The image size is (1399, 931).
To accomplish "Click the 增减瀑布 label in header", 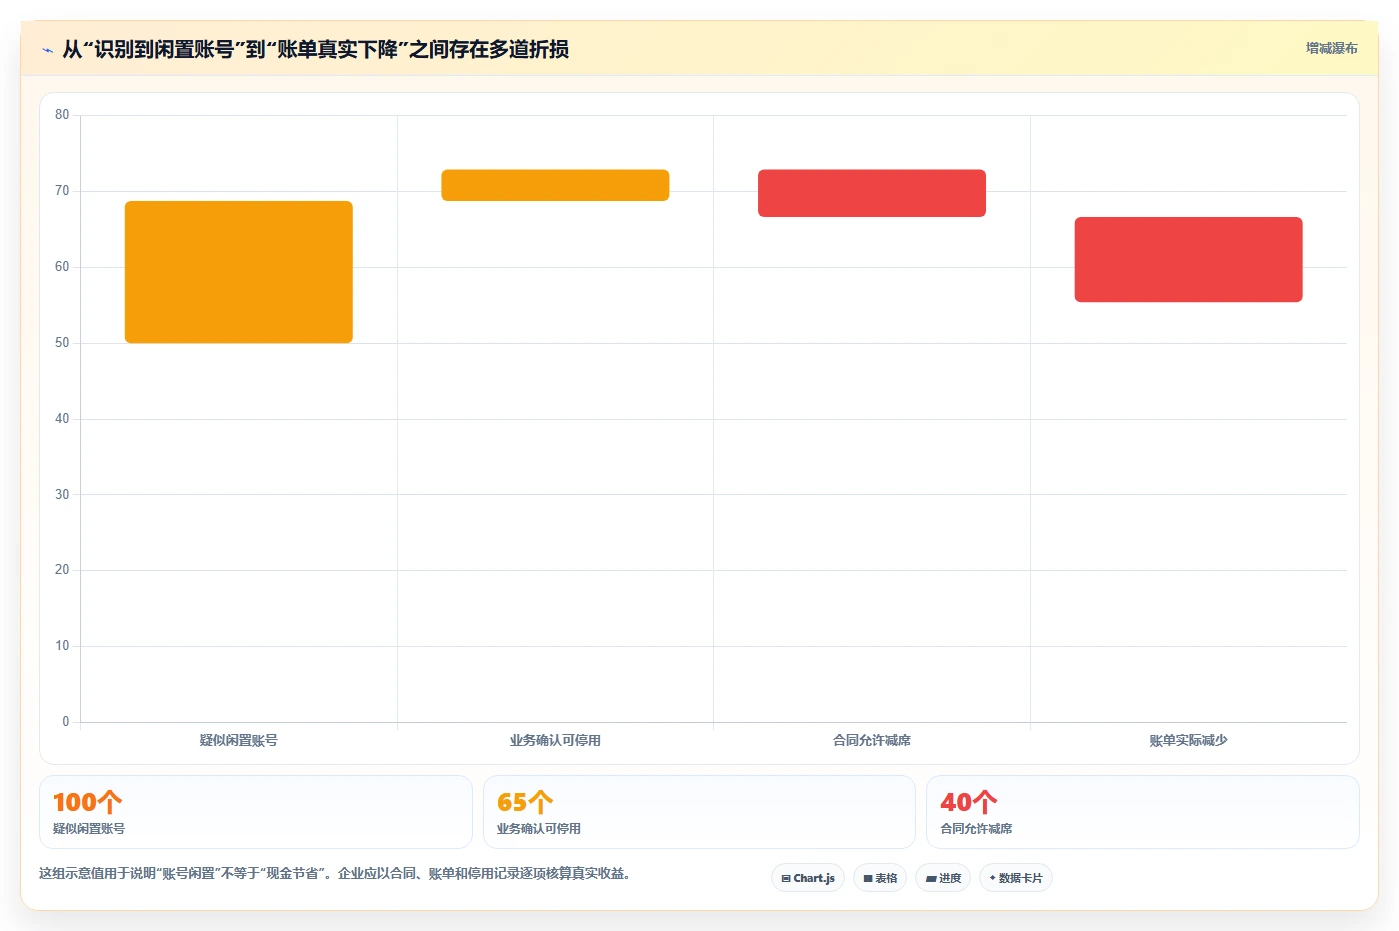I will [1331, 48].
